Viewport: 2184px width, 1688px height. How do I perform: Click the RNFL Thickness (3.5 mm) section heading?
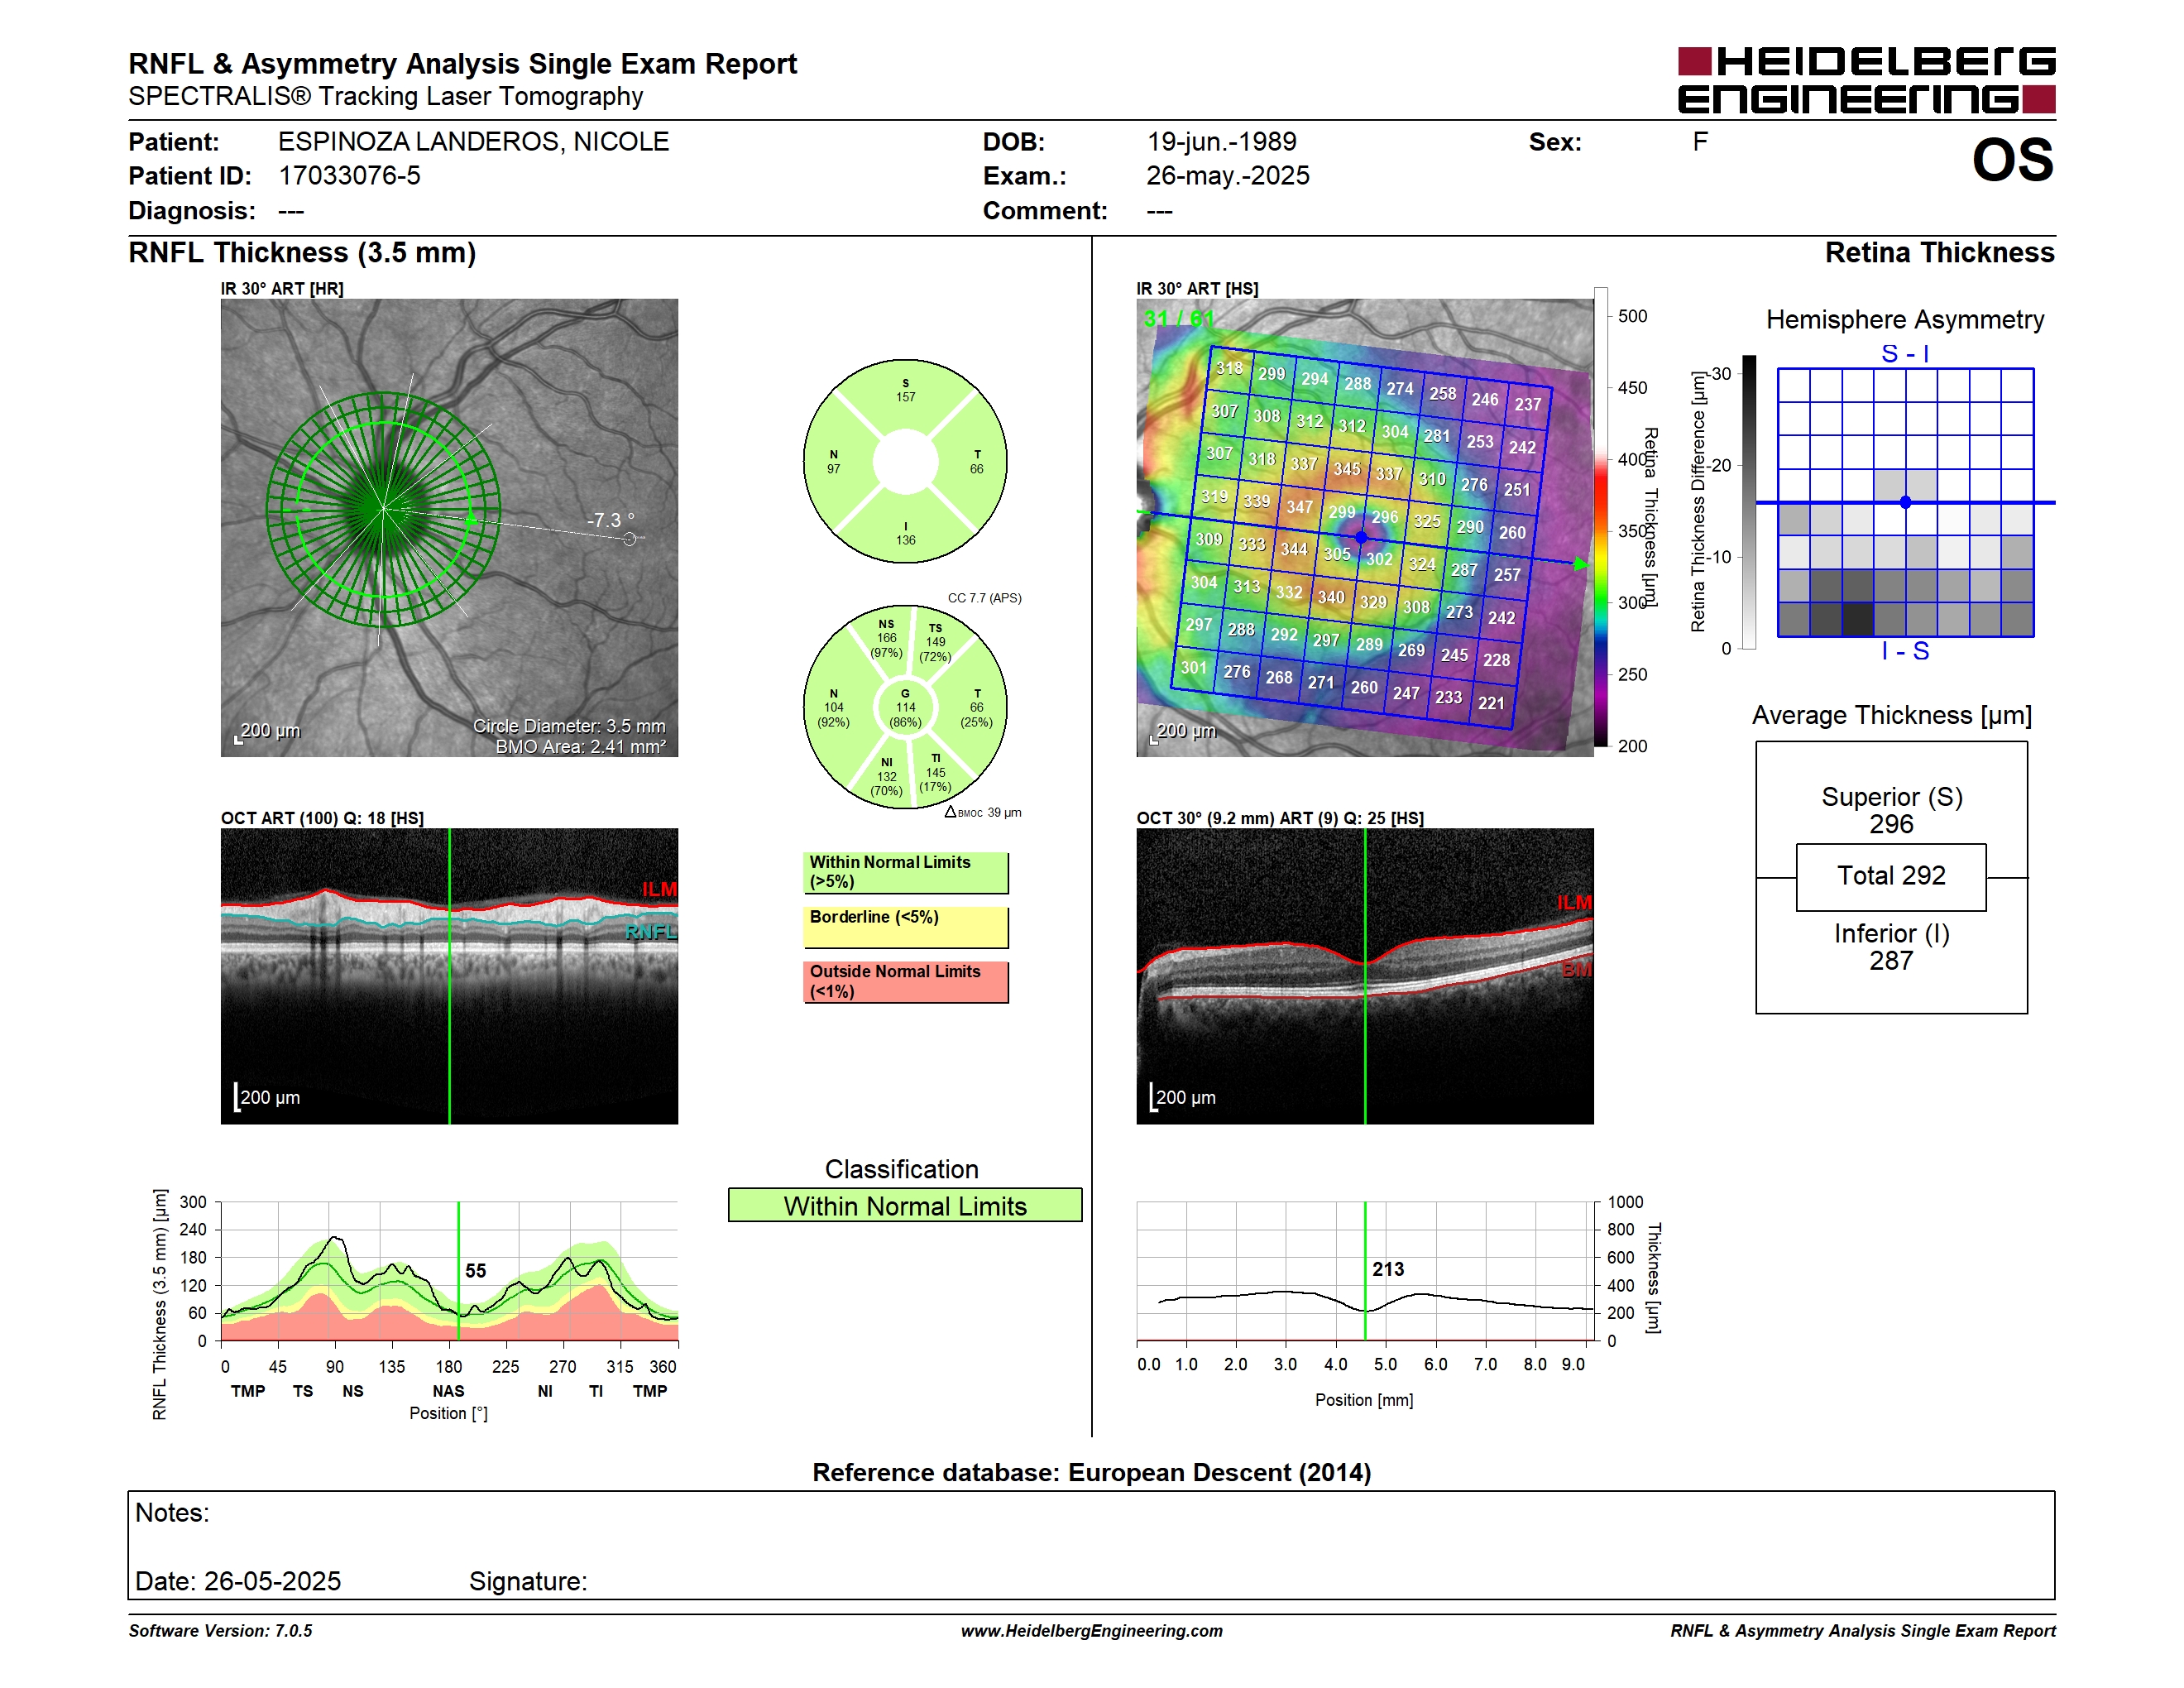[302, 252]
